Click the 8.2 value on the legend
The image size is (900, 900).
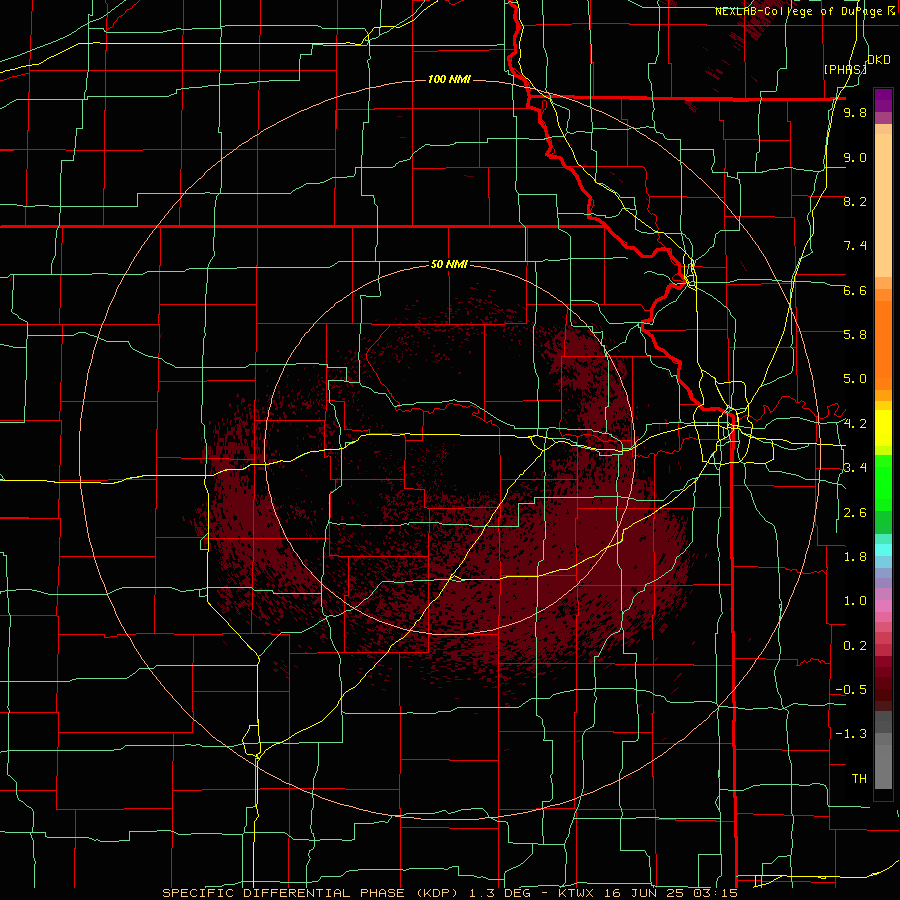click(855, 201)
